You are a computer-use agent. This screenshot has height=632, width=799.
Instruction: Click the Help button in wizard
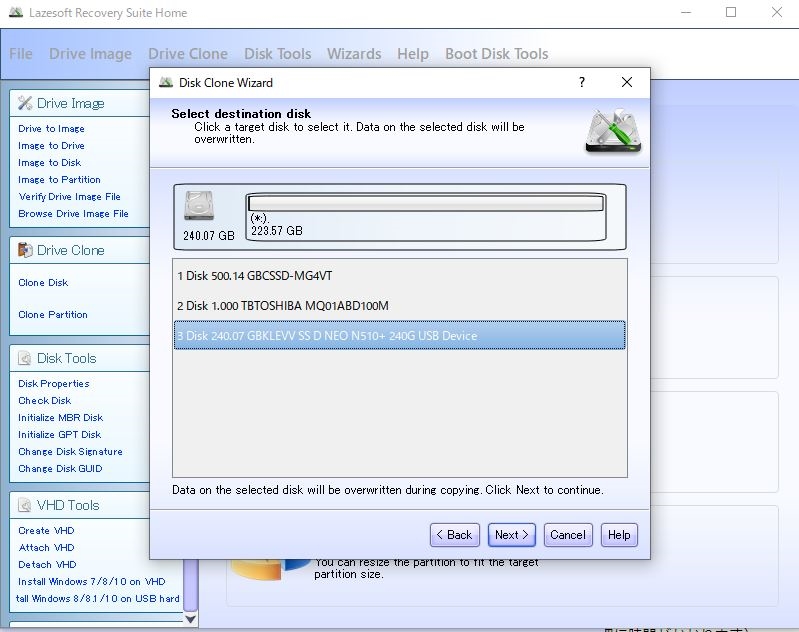coord(619,535)
